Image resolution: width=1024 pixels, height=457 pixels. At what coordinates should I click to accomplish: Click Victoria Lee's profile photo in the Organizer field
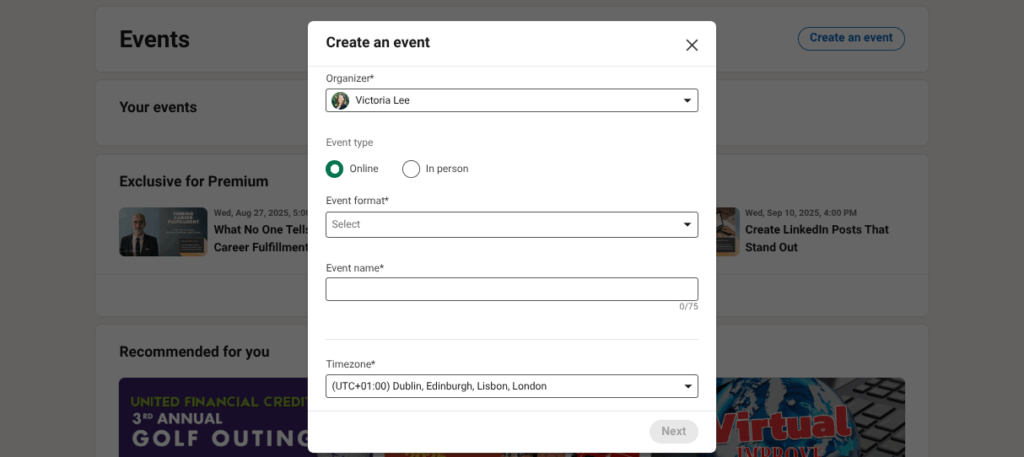(340, 101)
